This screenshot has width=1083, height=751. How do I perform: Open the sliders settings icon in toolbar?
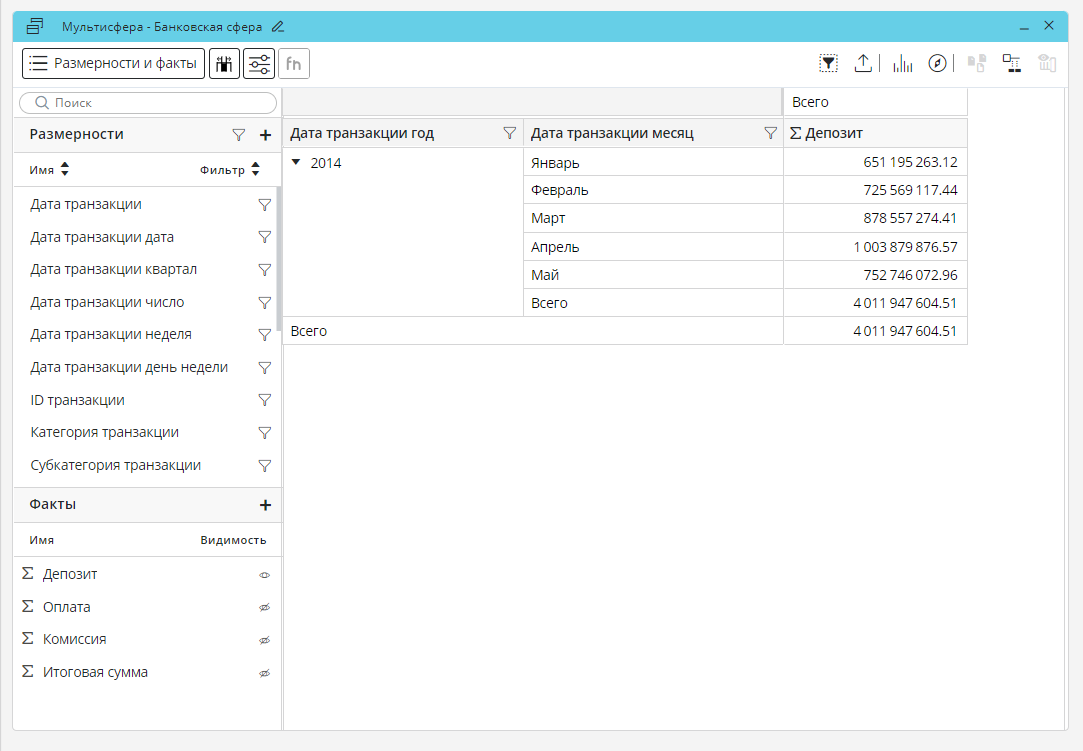(x=259, y=64)
